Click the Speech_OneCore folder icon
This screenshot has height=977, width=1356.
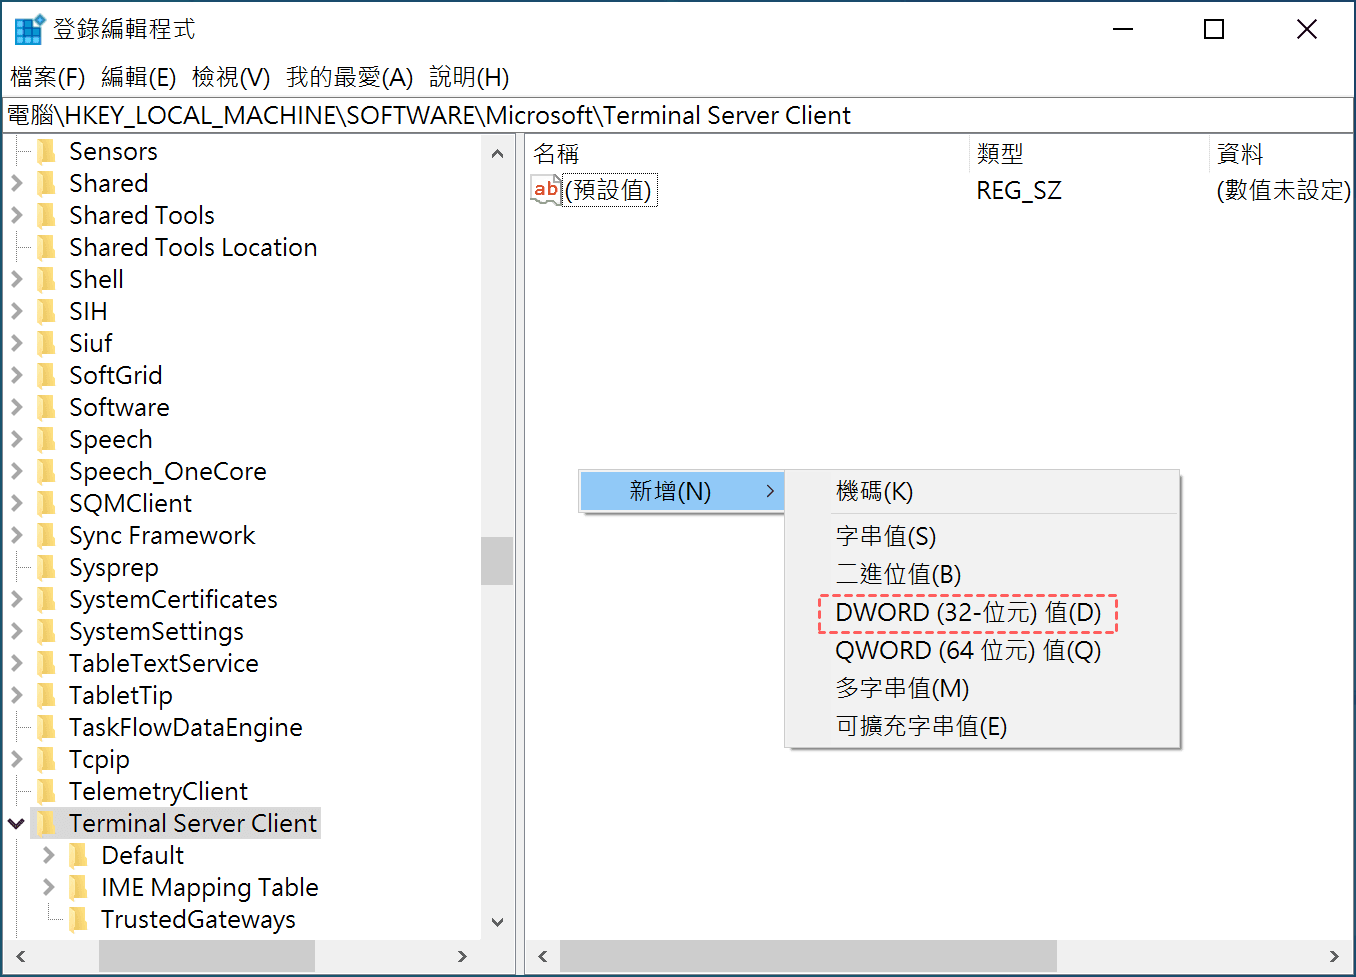(x=46, y=472)
